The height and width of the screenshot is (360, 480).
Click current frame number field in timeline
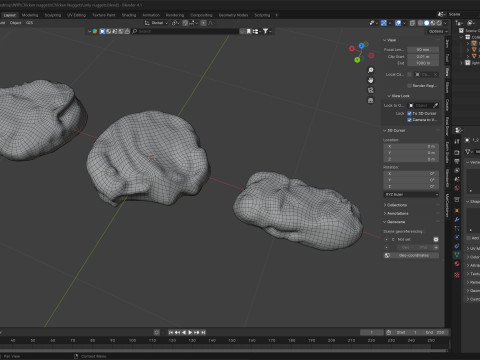(x=372, y=332)
